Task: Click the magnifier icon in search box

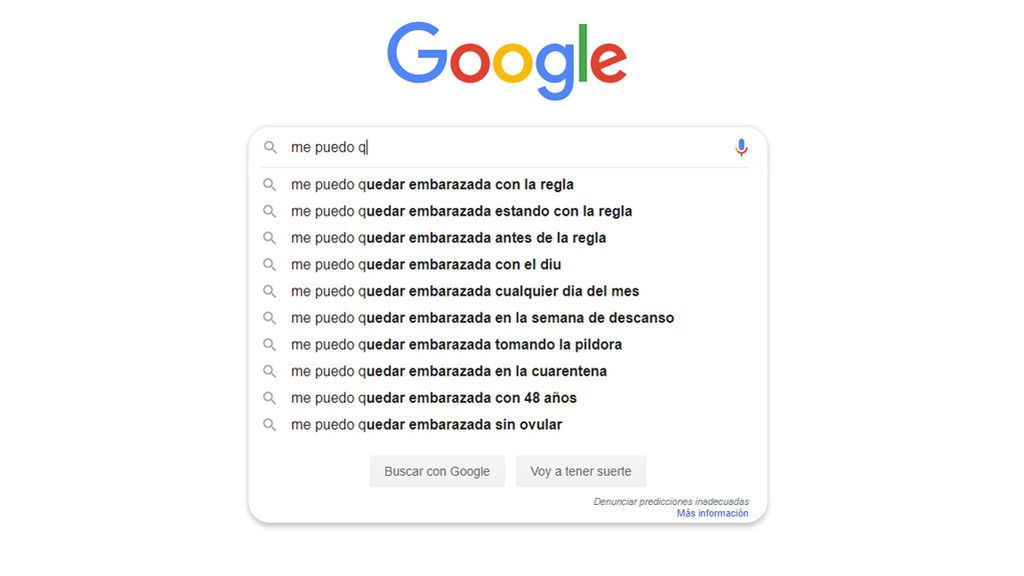Action: [x=270, y=148]
